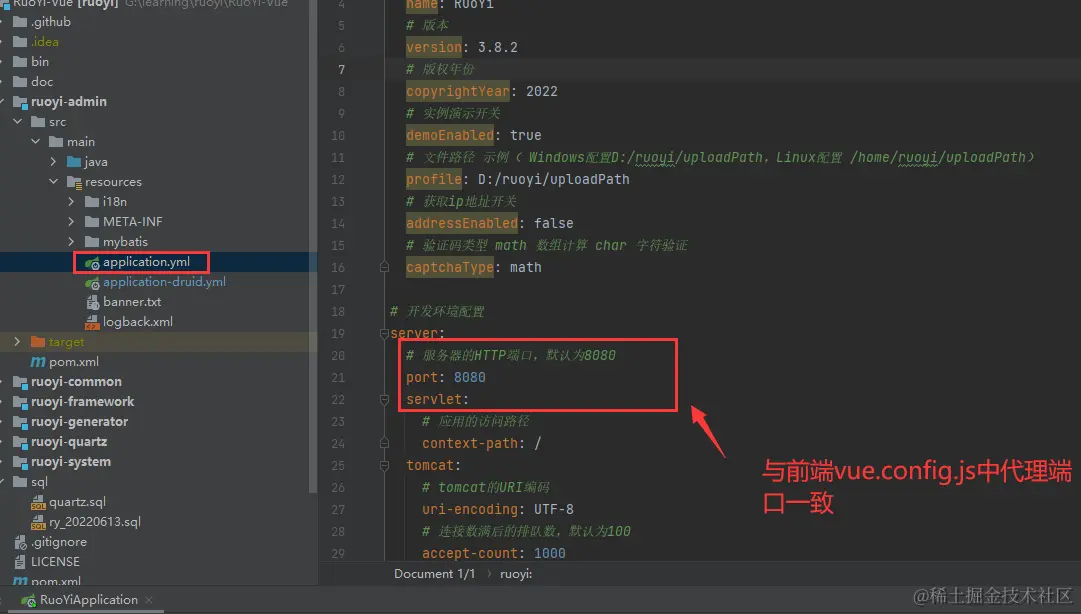
Task: Click the ruoyi-framework module icon
Action: point(20,402)
